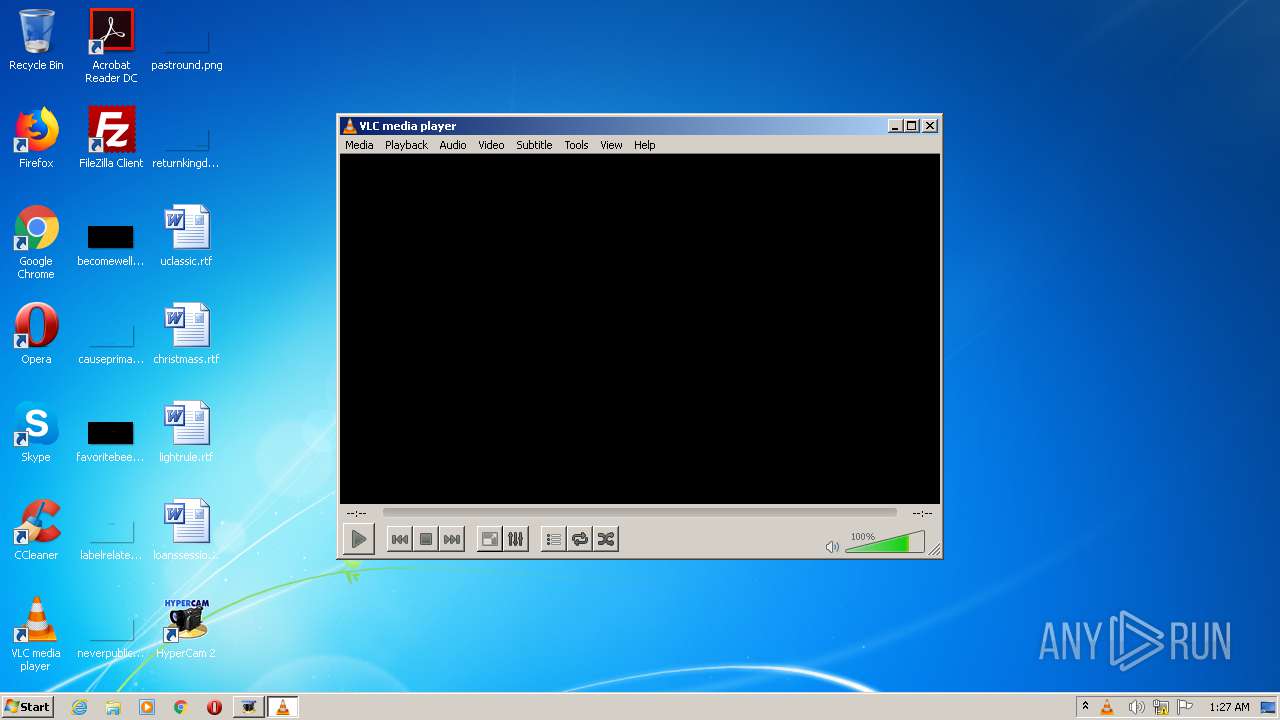Select the christmass.rtf file

click(x=186, y=334)
